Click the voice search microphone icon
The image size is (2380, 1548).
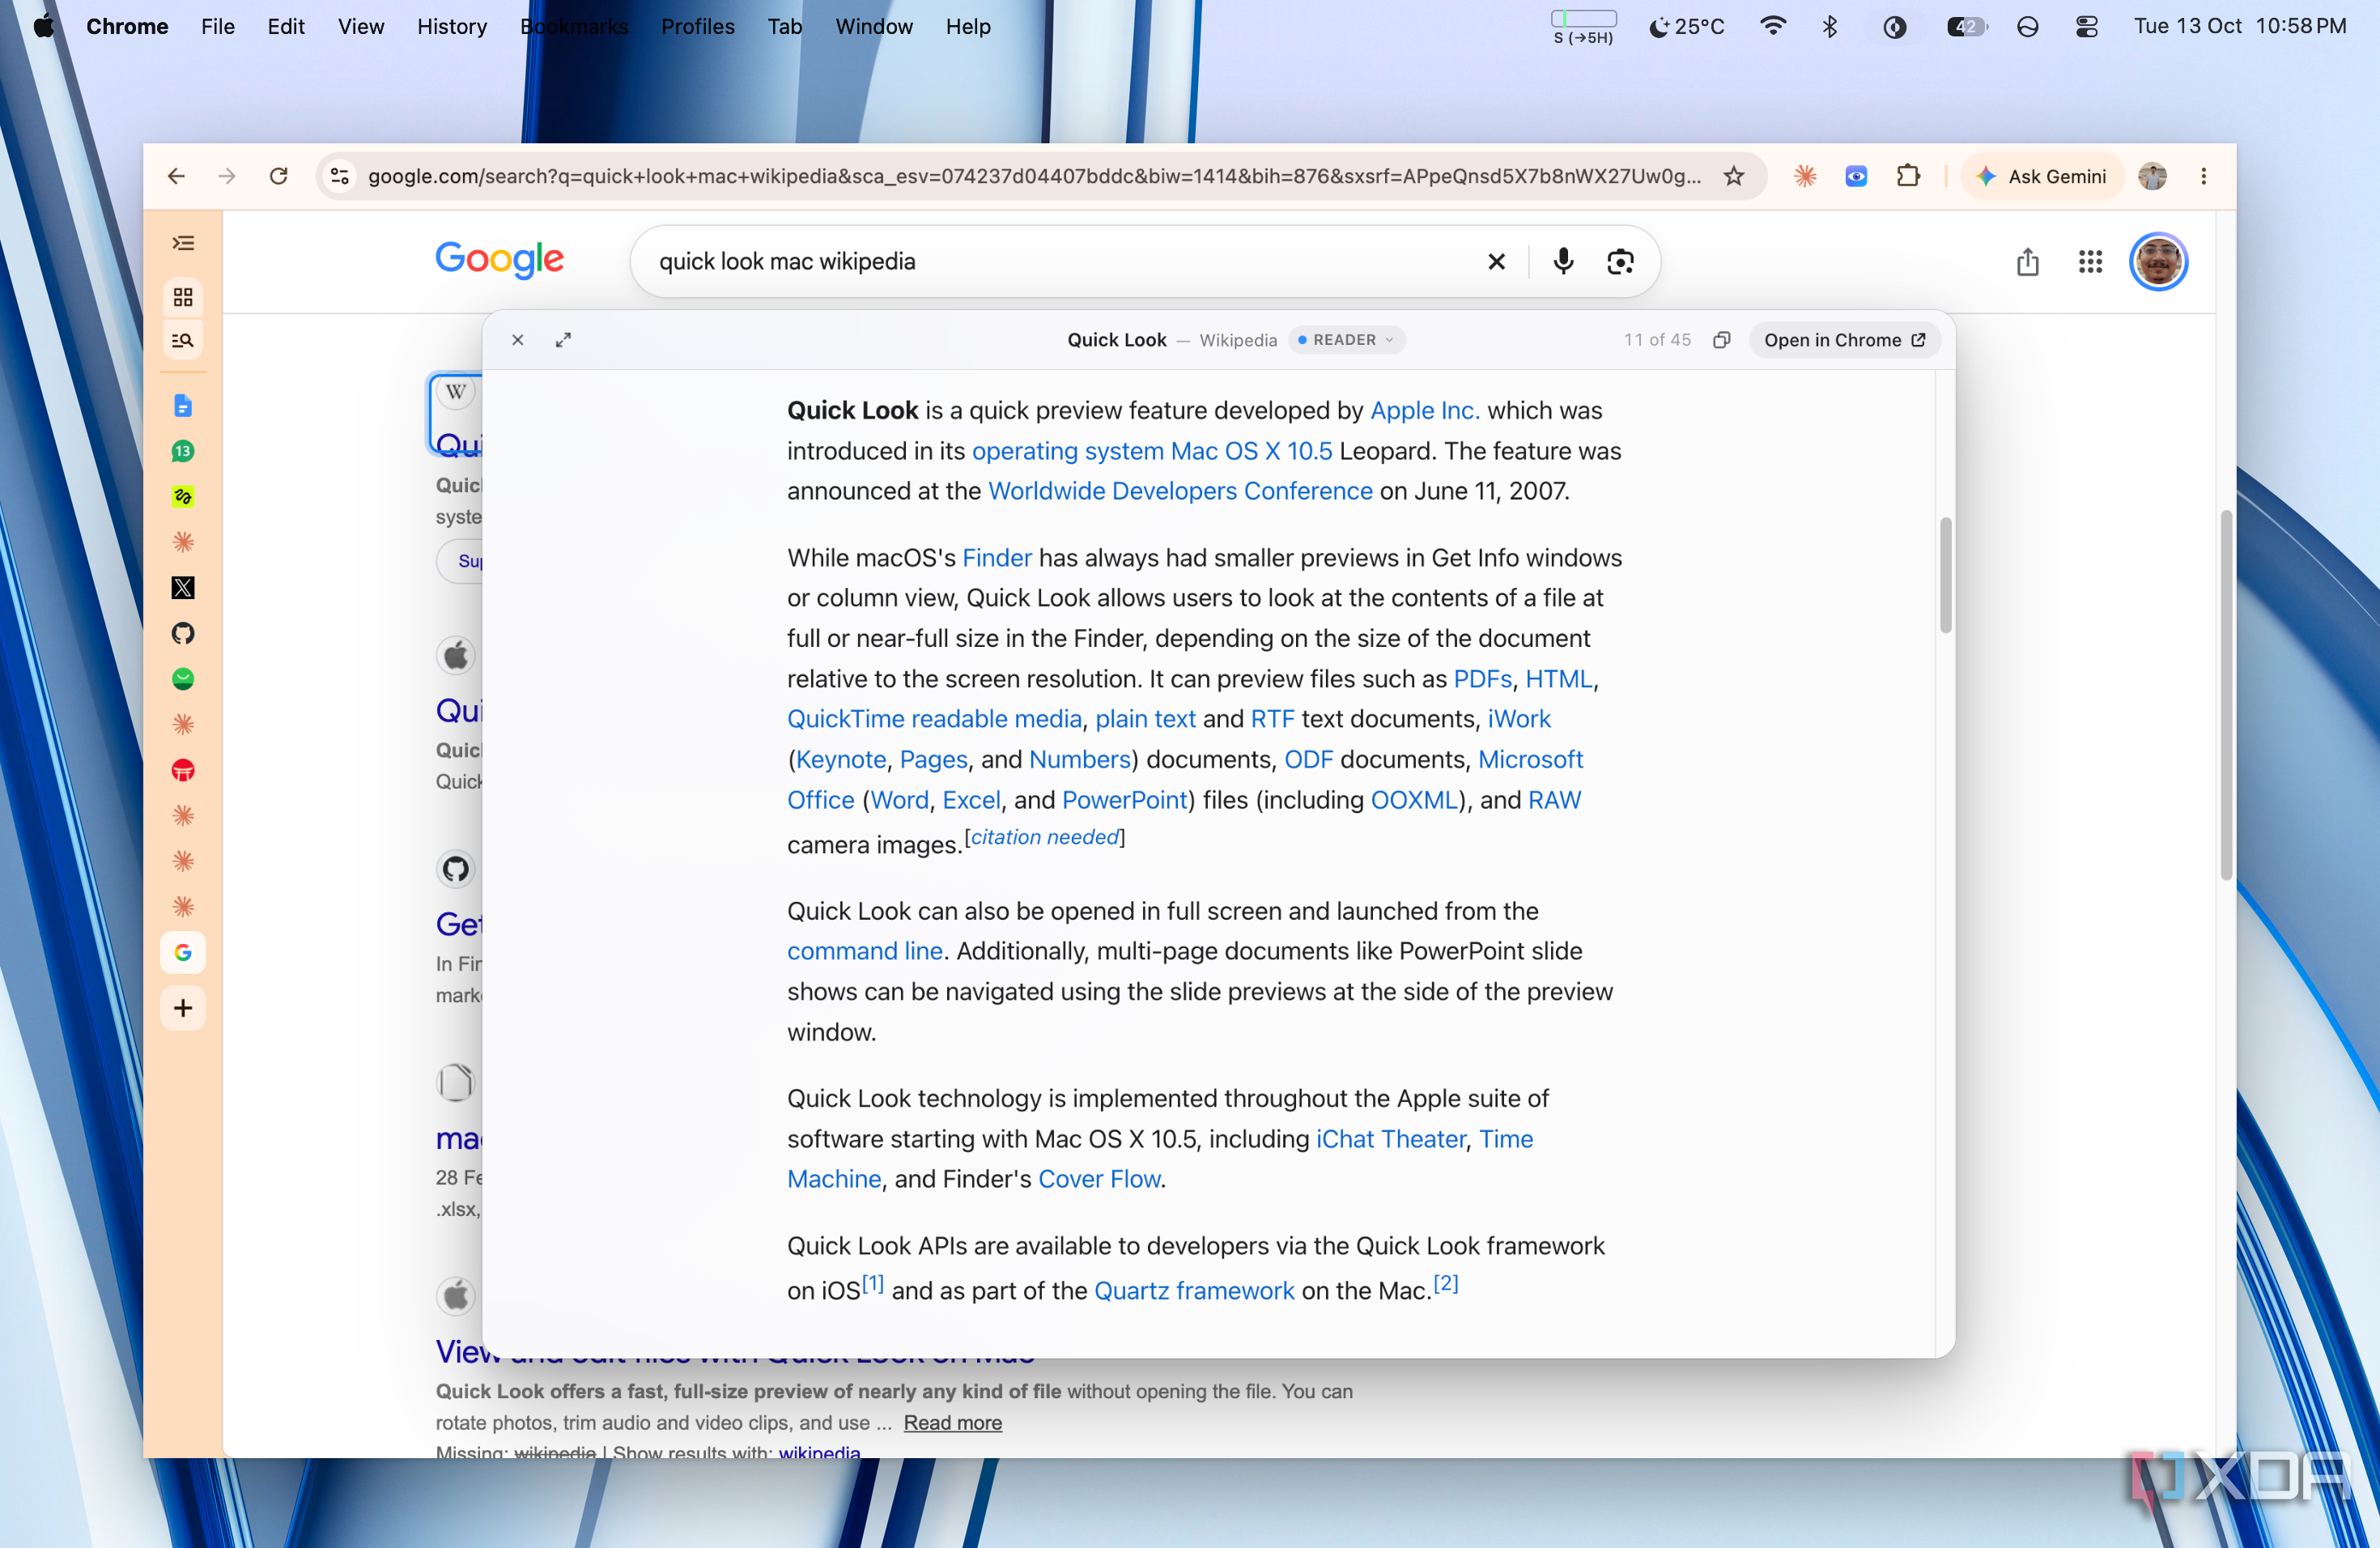click(x=1563, y=262)
